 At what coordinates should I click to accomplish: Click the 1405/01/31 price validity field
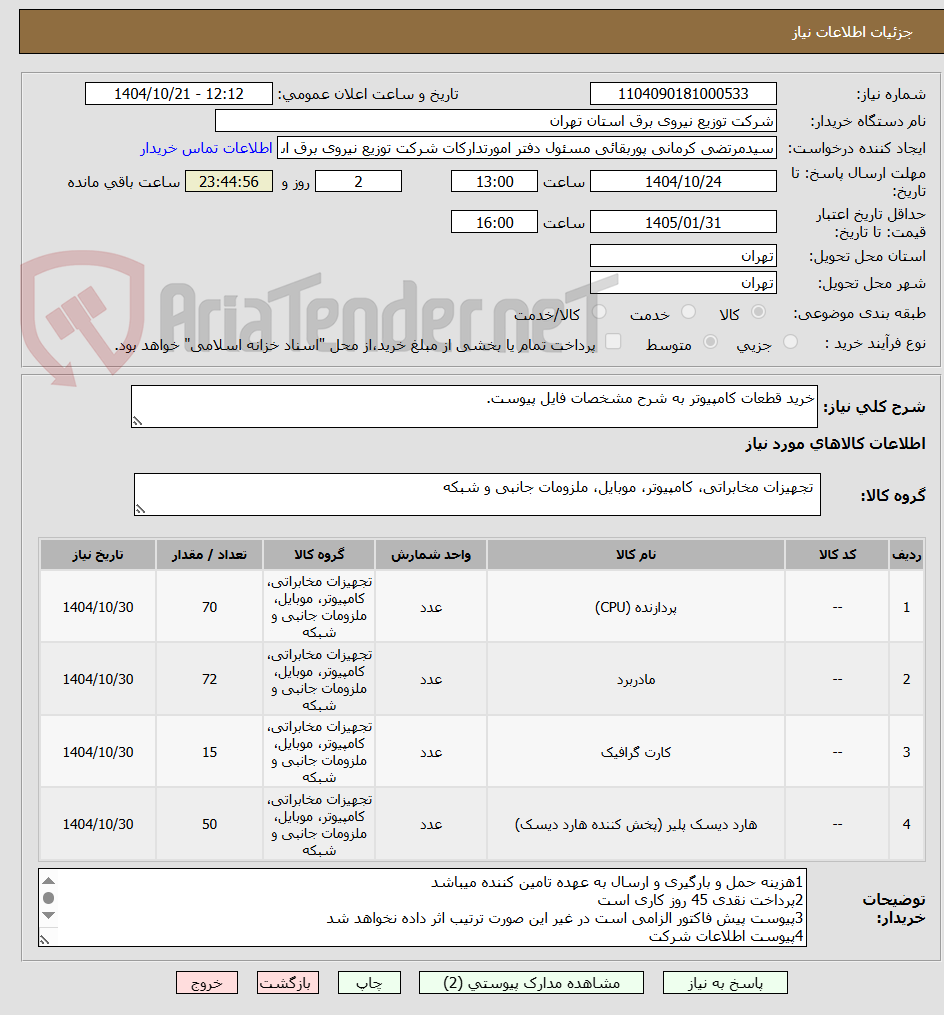pos(683,222)
